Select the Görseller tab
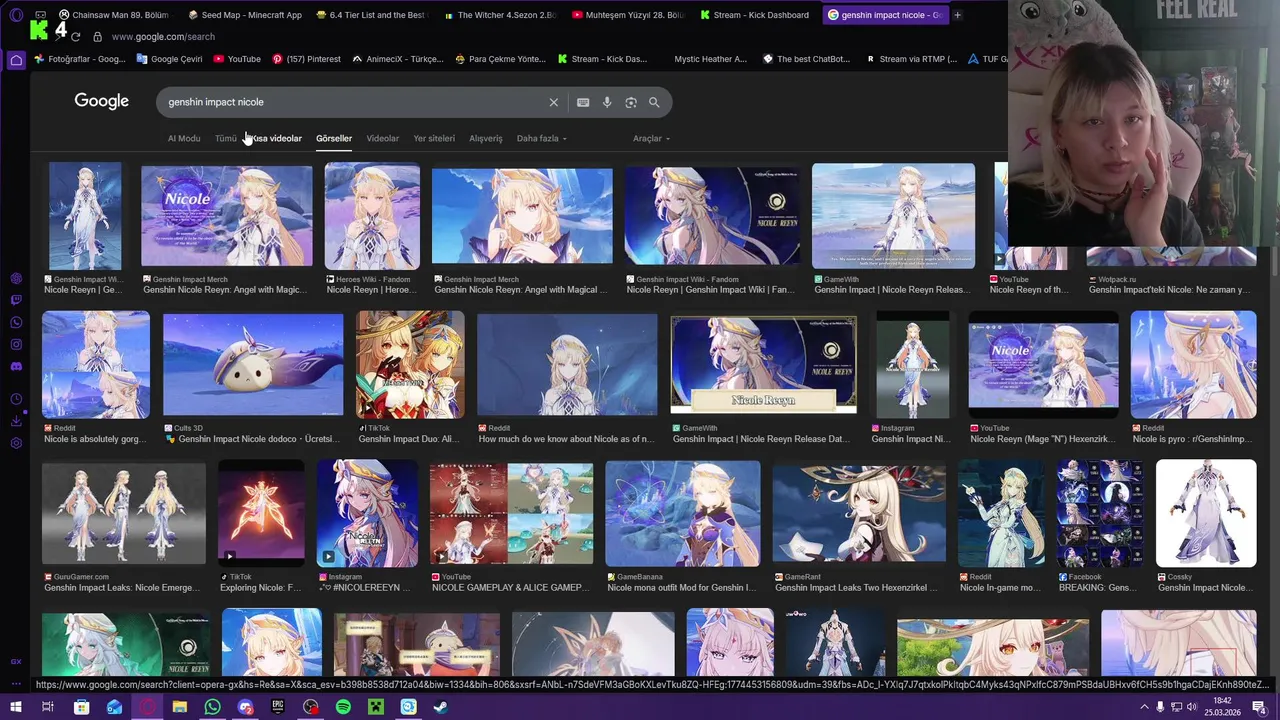This screenshot has height=720, width=1280. coord(334,138)
